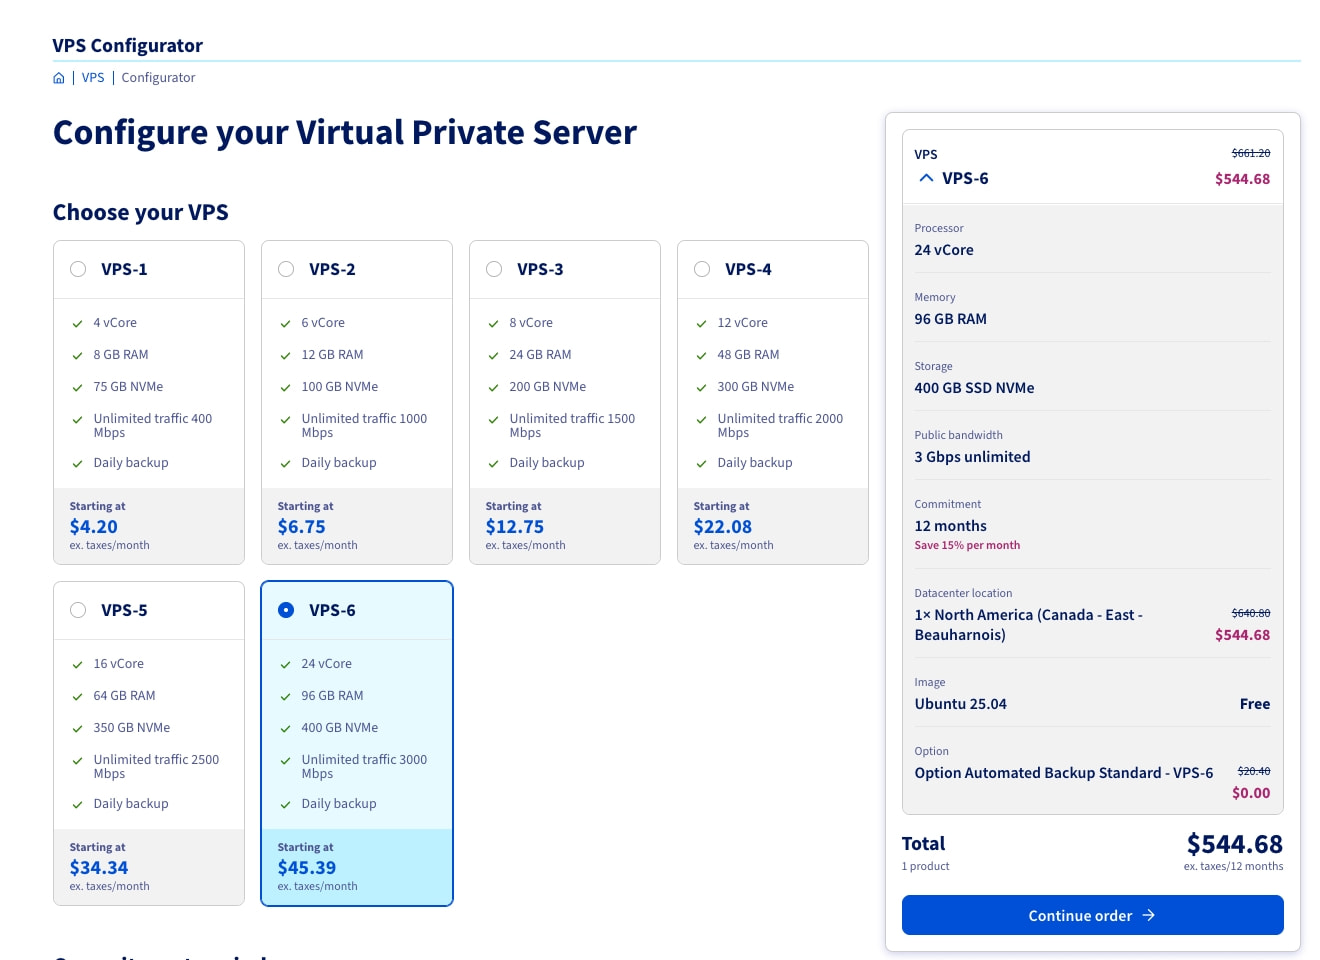
Task: Click North America Canada East Beauharnois location
Action: (x=1028, y=625)
